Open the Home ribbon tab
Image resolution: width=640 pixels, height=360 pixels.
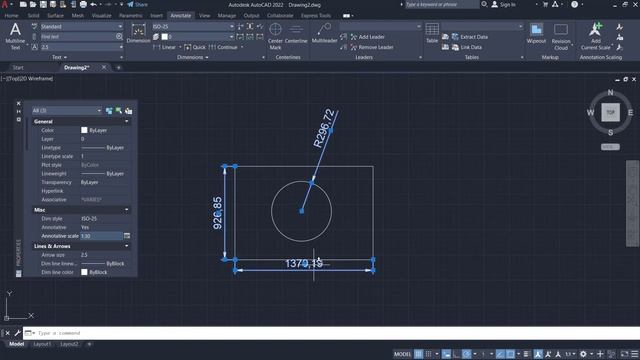[11, 16]
